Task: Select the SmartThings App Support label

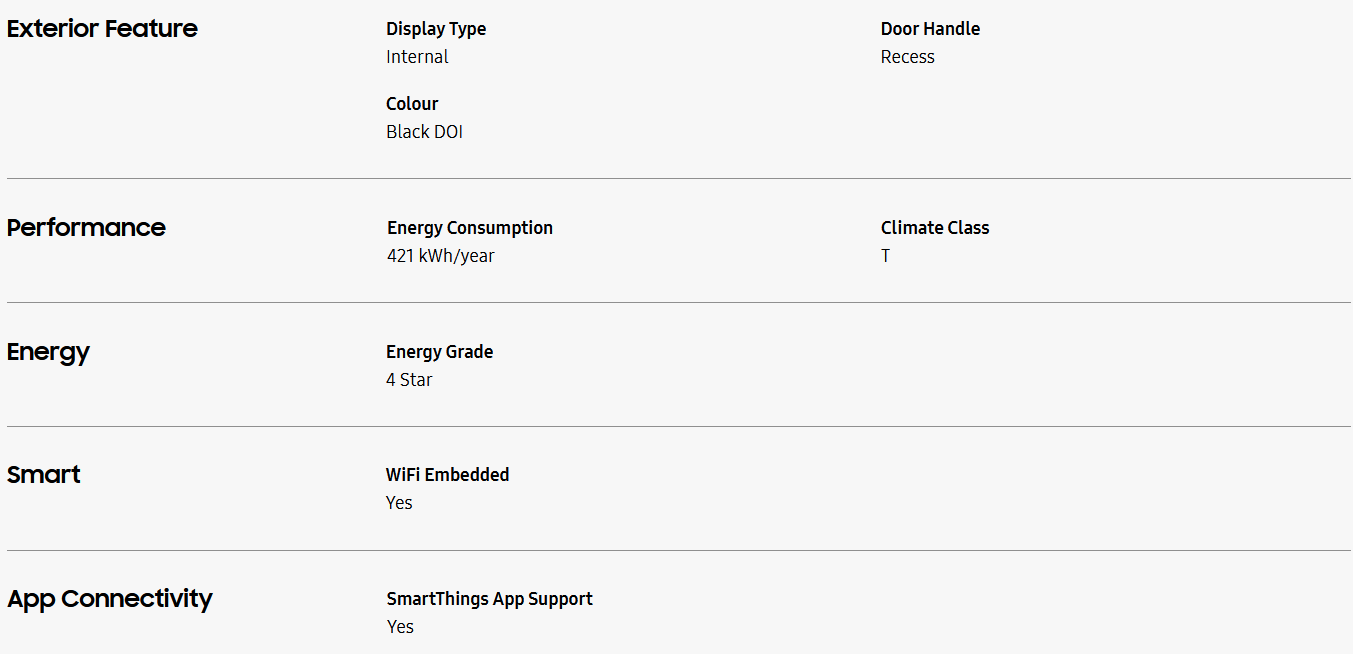Action: pyautogui.click(x=490, y=599)
